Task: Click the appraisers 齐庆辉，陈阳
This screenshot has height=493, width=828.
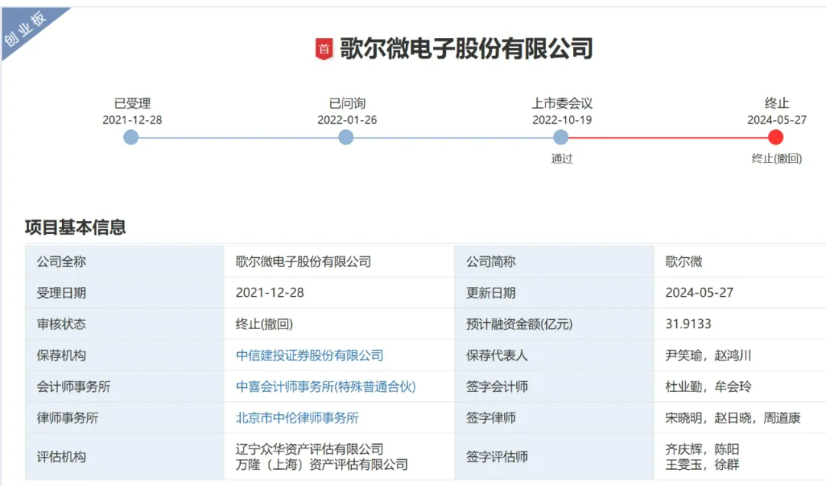Action: coord(702,449)
